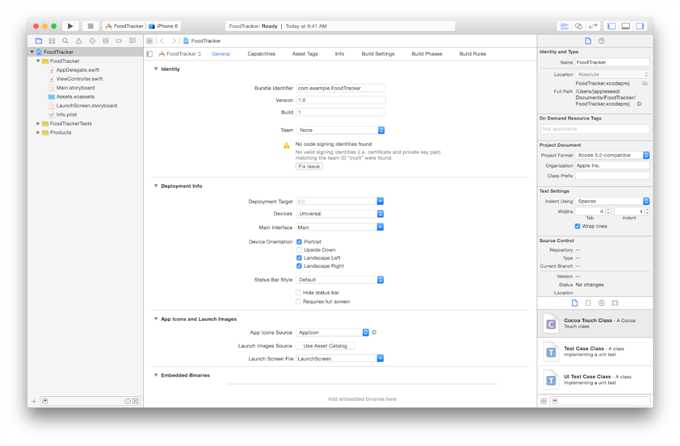This screenshot has height=446, width=680.
Task: Show the File Template library
Action: tap(575, 303)
